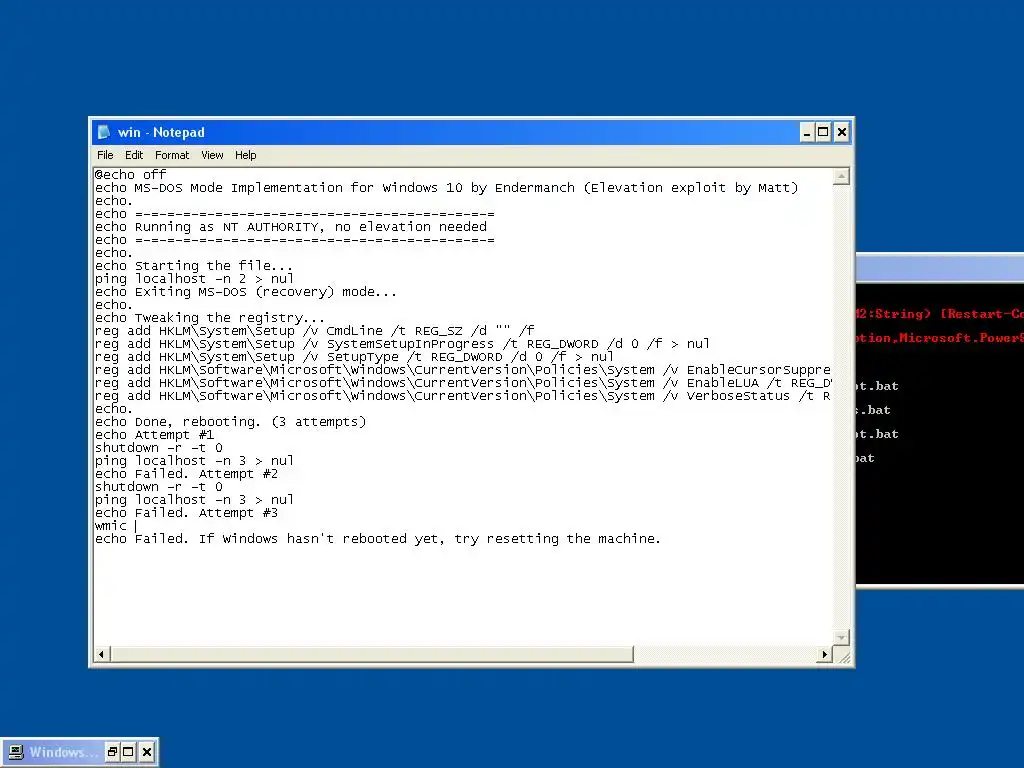Click the reg add VerboseStatus line
This screenshot has height=768, width=1024.
(x=463, y=396)
